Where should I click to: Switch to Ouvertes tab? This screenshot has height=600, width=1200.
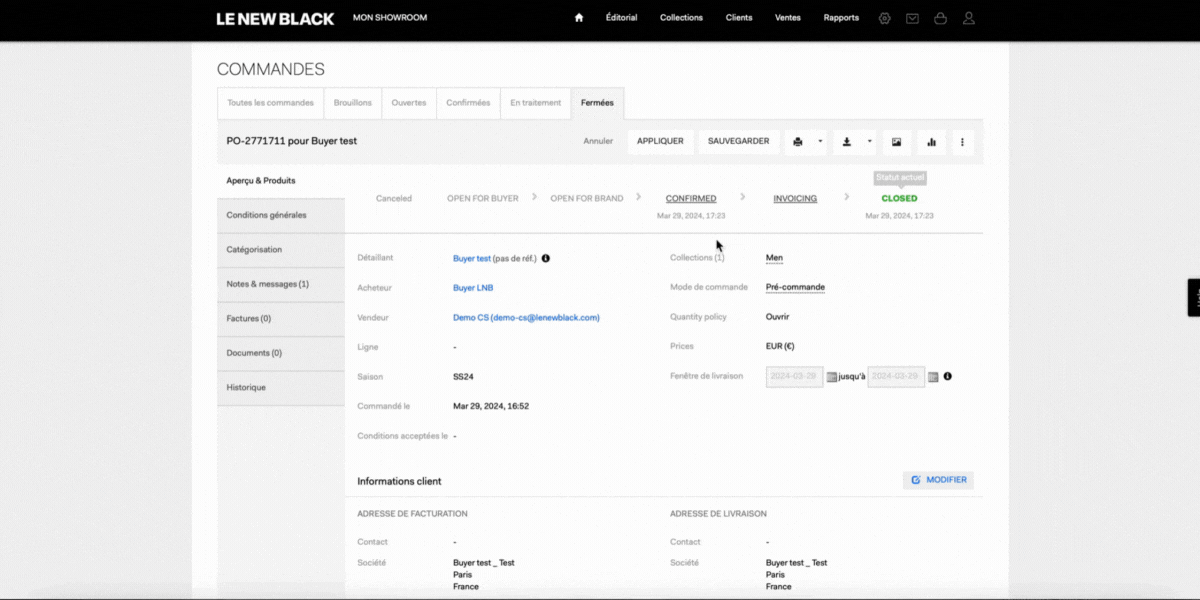tap(409, 103)
